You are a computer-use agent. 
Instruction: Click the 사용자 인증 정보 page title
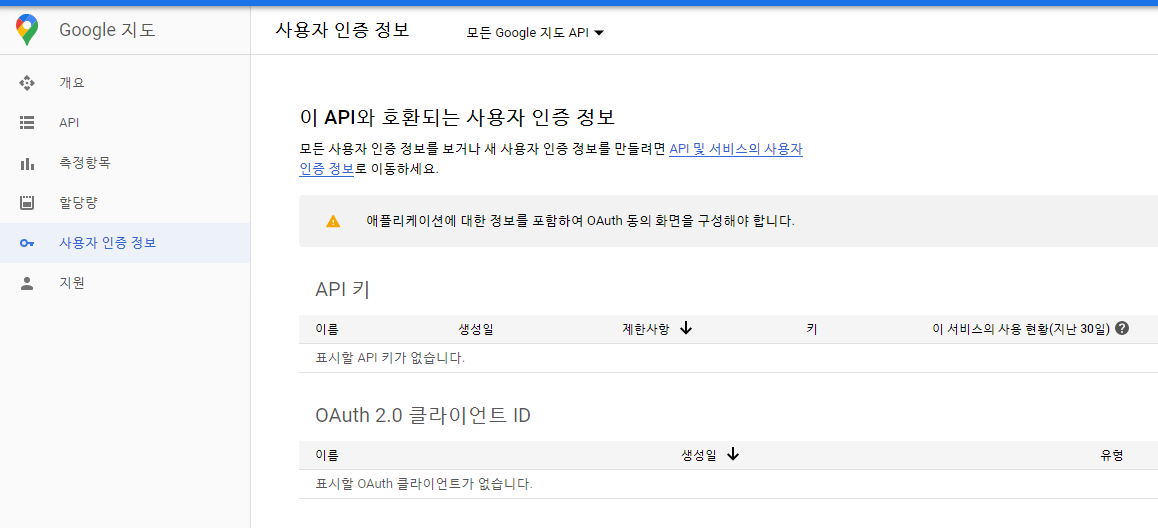(x=342, y=30)
